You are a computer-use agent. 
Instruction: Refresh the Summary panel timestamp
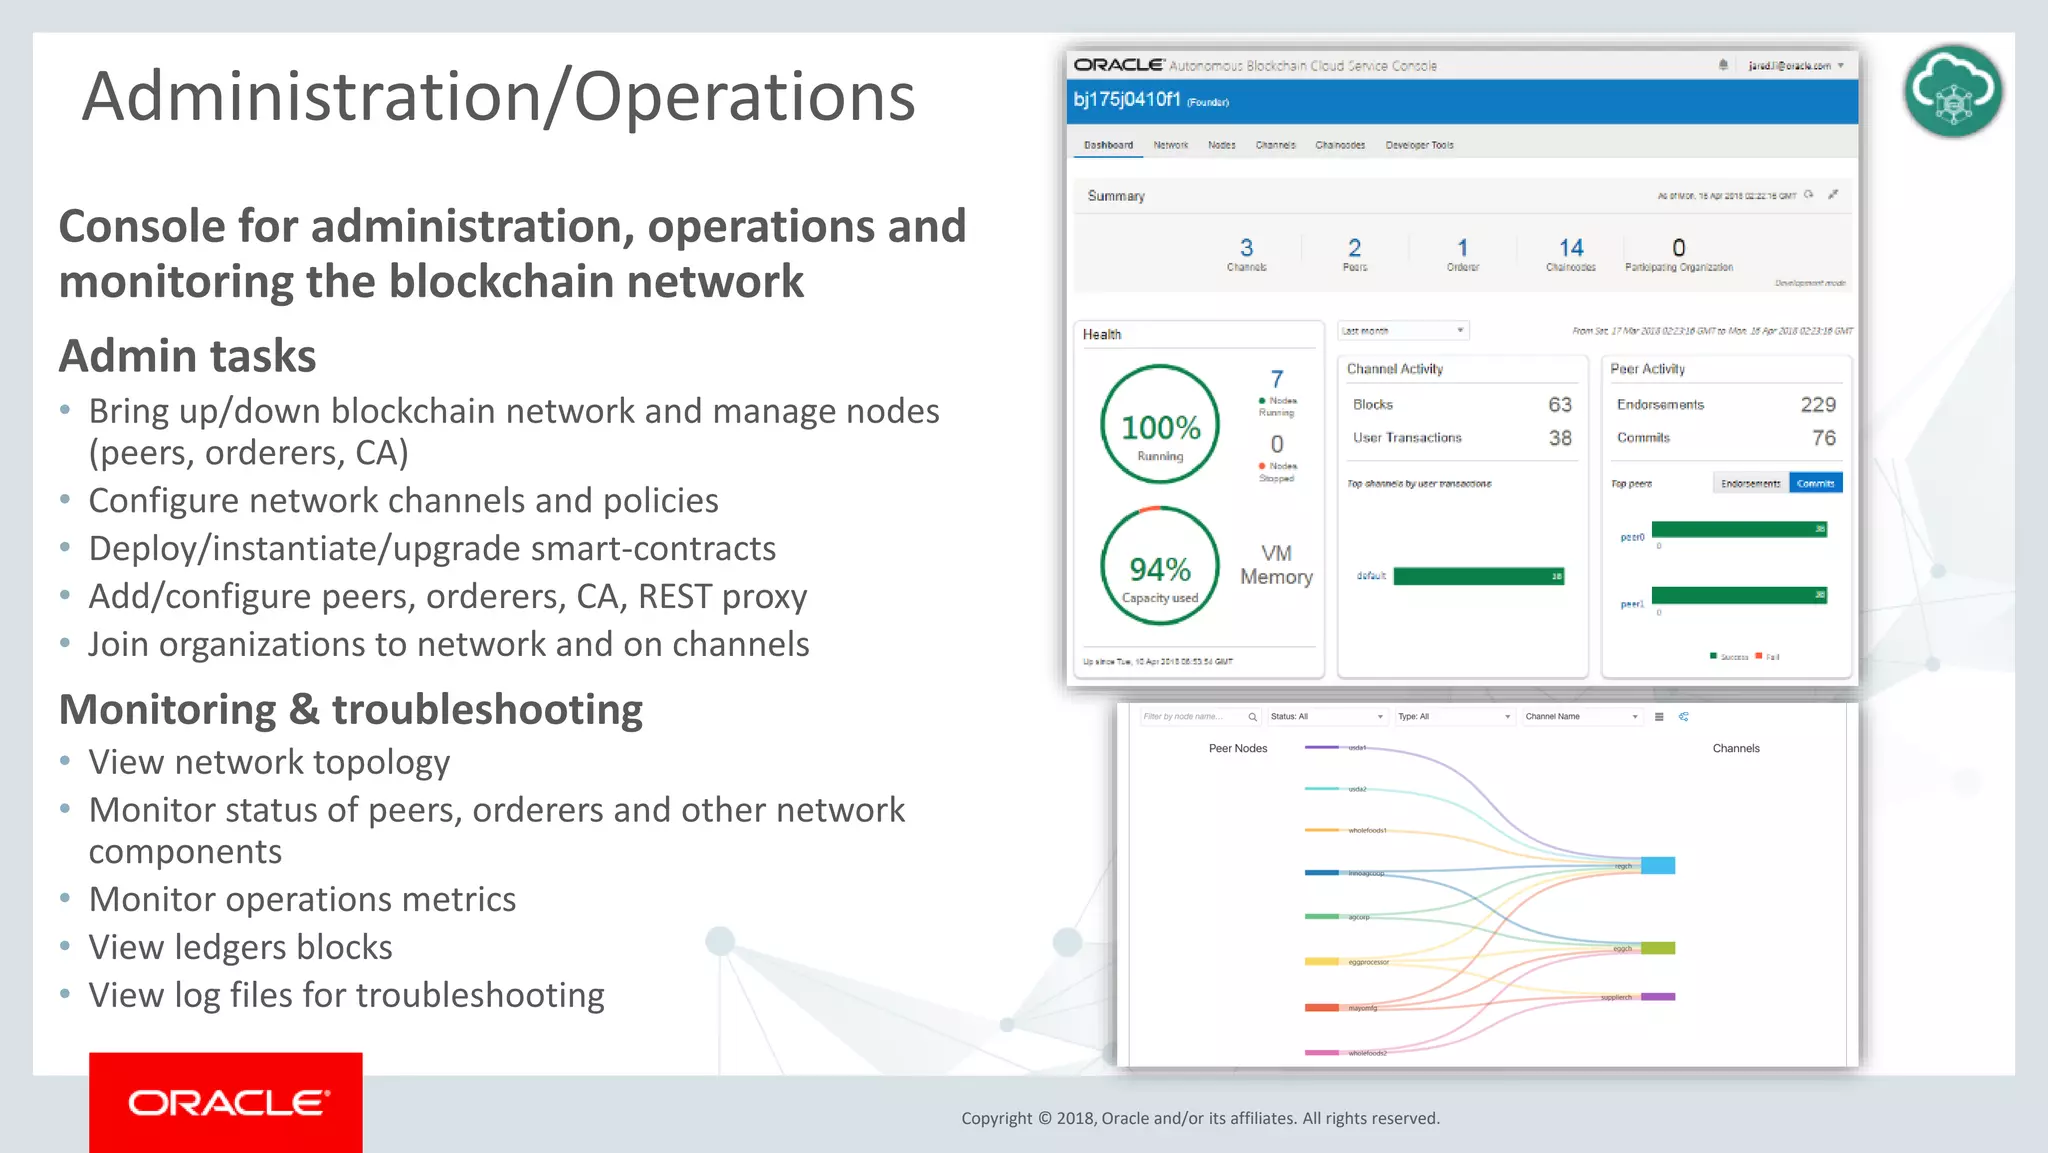coord(1809,195)
